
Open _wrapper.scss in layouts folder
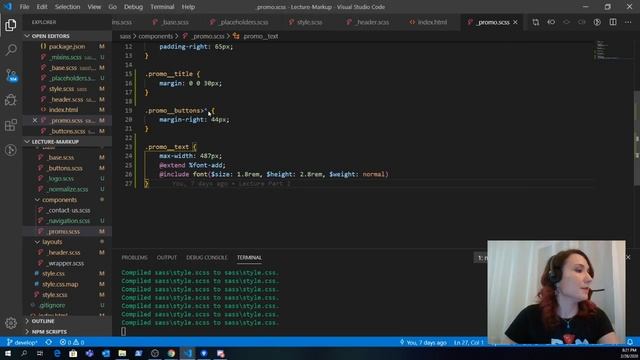click(67, 263)
